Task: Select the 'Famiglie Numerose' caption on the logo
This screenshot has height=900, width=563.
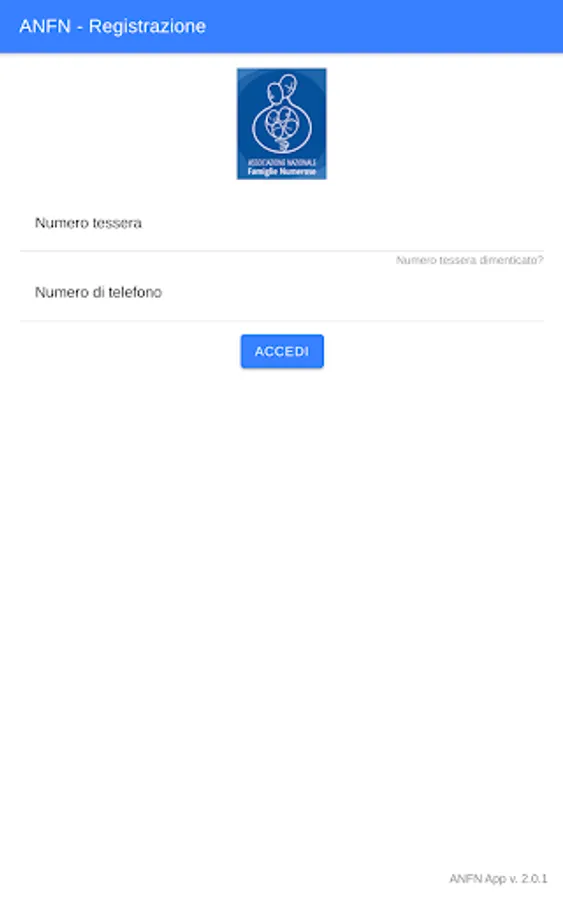Action: point(282,171)
